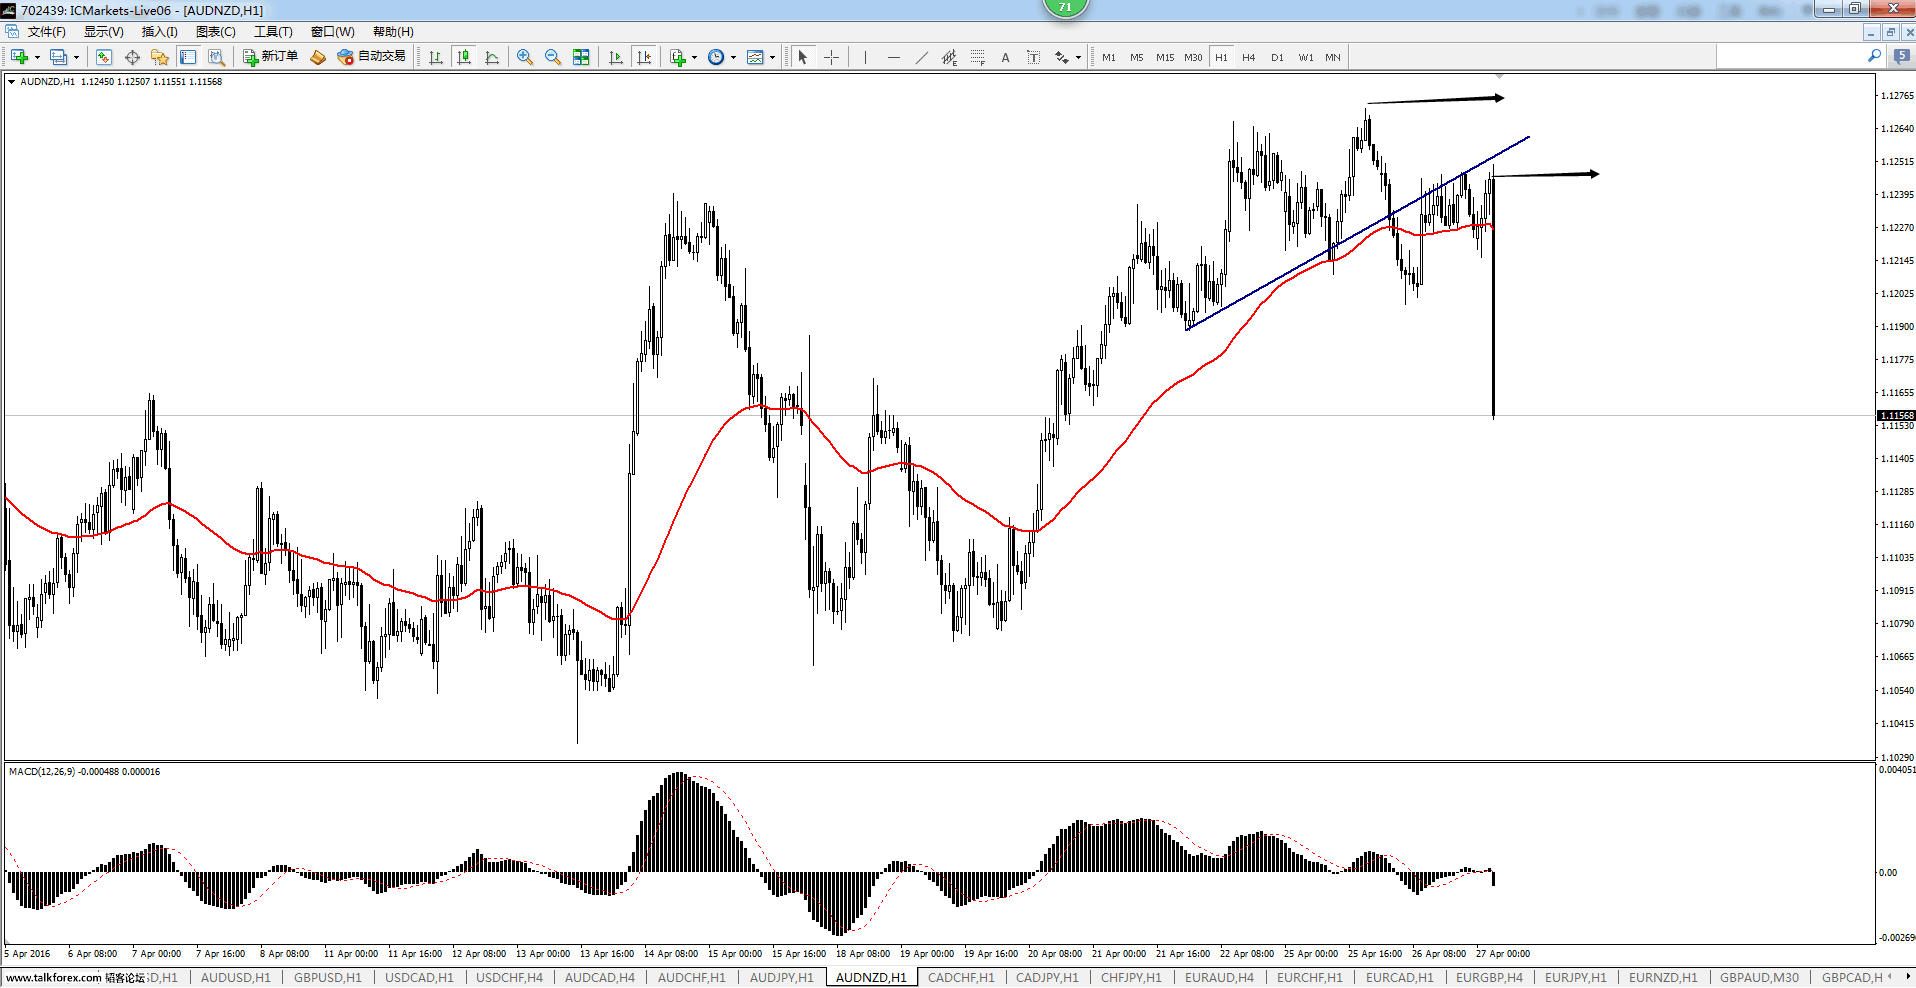
Task: Open the chart templates icon
Action: point(755,57)
